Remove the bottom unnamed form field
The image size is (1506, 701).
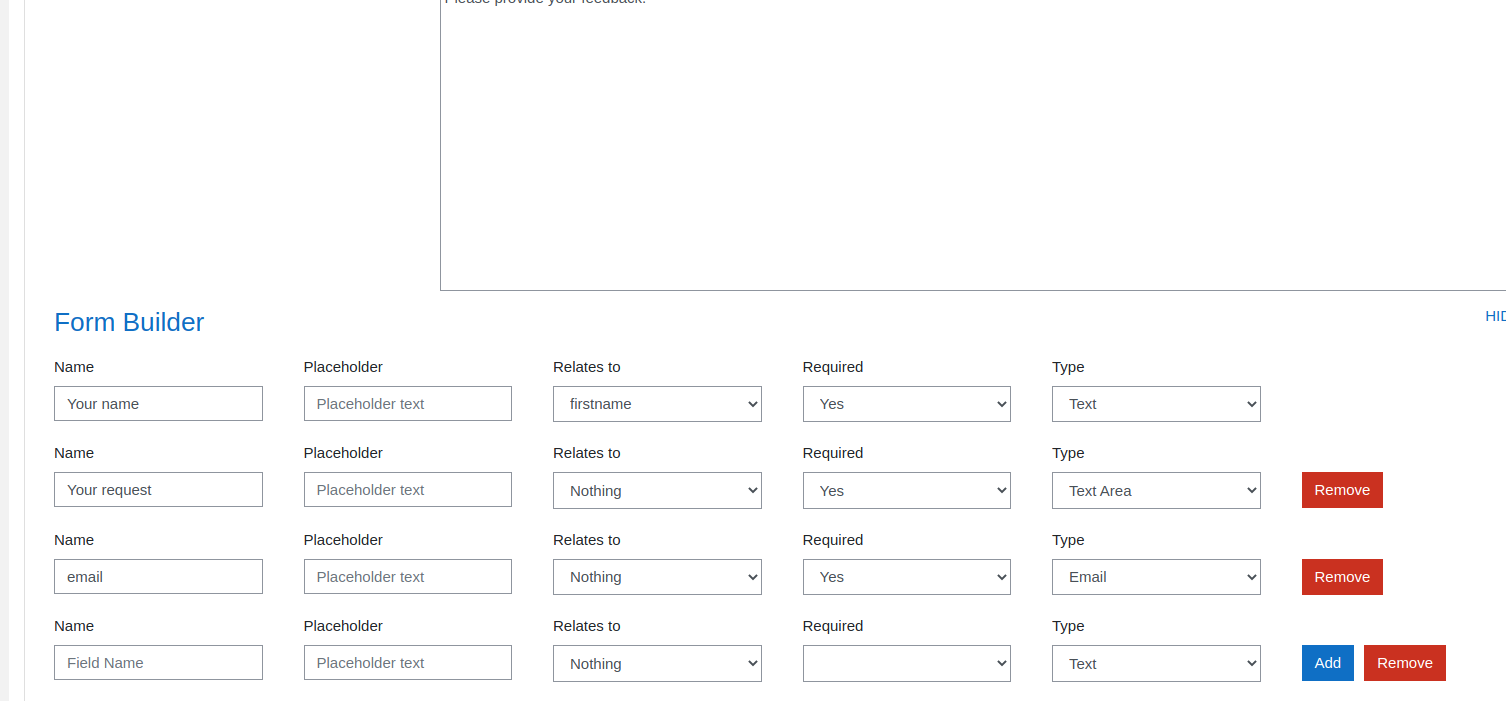click(1404, 663)
